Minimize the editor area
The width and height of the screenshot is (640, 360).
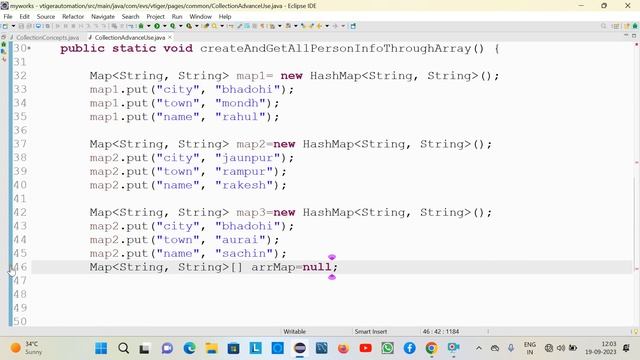(626, 36)
